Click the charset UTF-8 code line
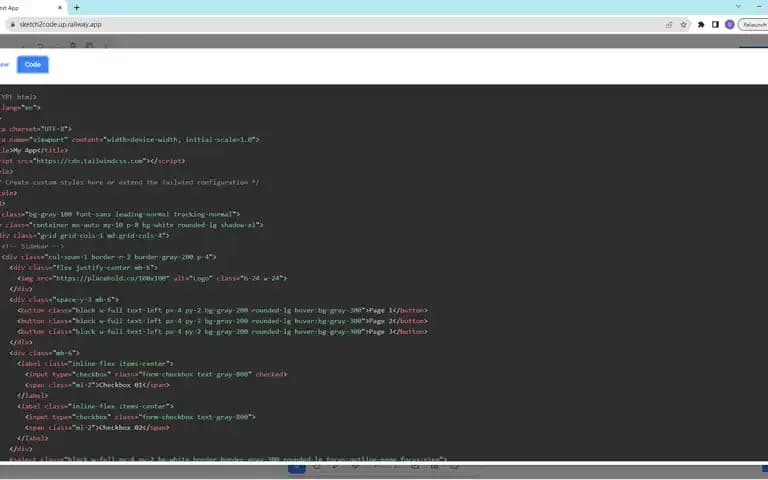This screenshot has width=768, height=480. point(36,129)
